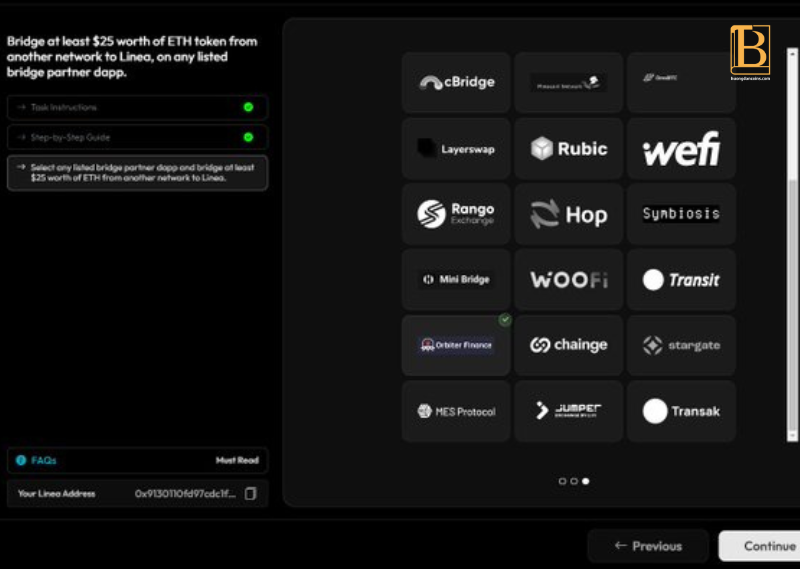Open the wefi bridge card
Viewport: 800px width, 569px height.
(681, 149)
